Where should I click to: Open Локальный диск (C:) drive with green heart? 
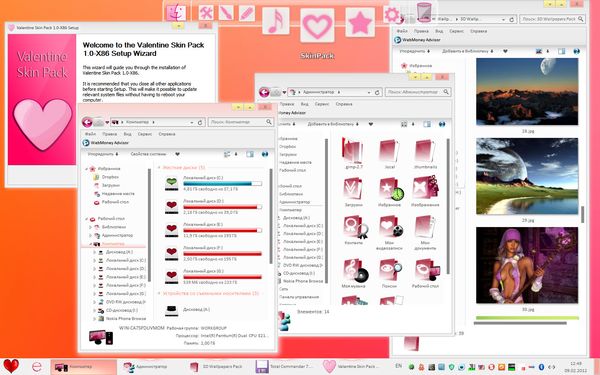pos(171,183)
